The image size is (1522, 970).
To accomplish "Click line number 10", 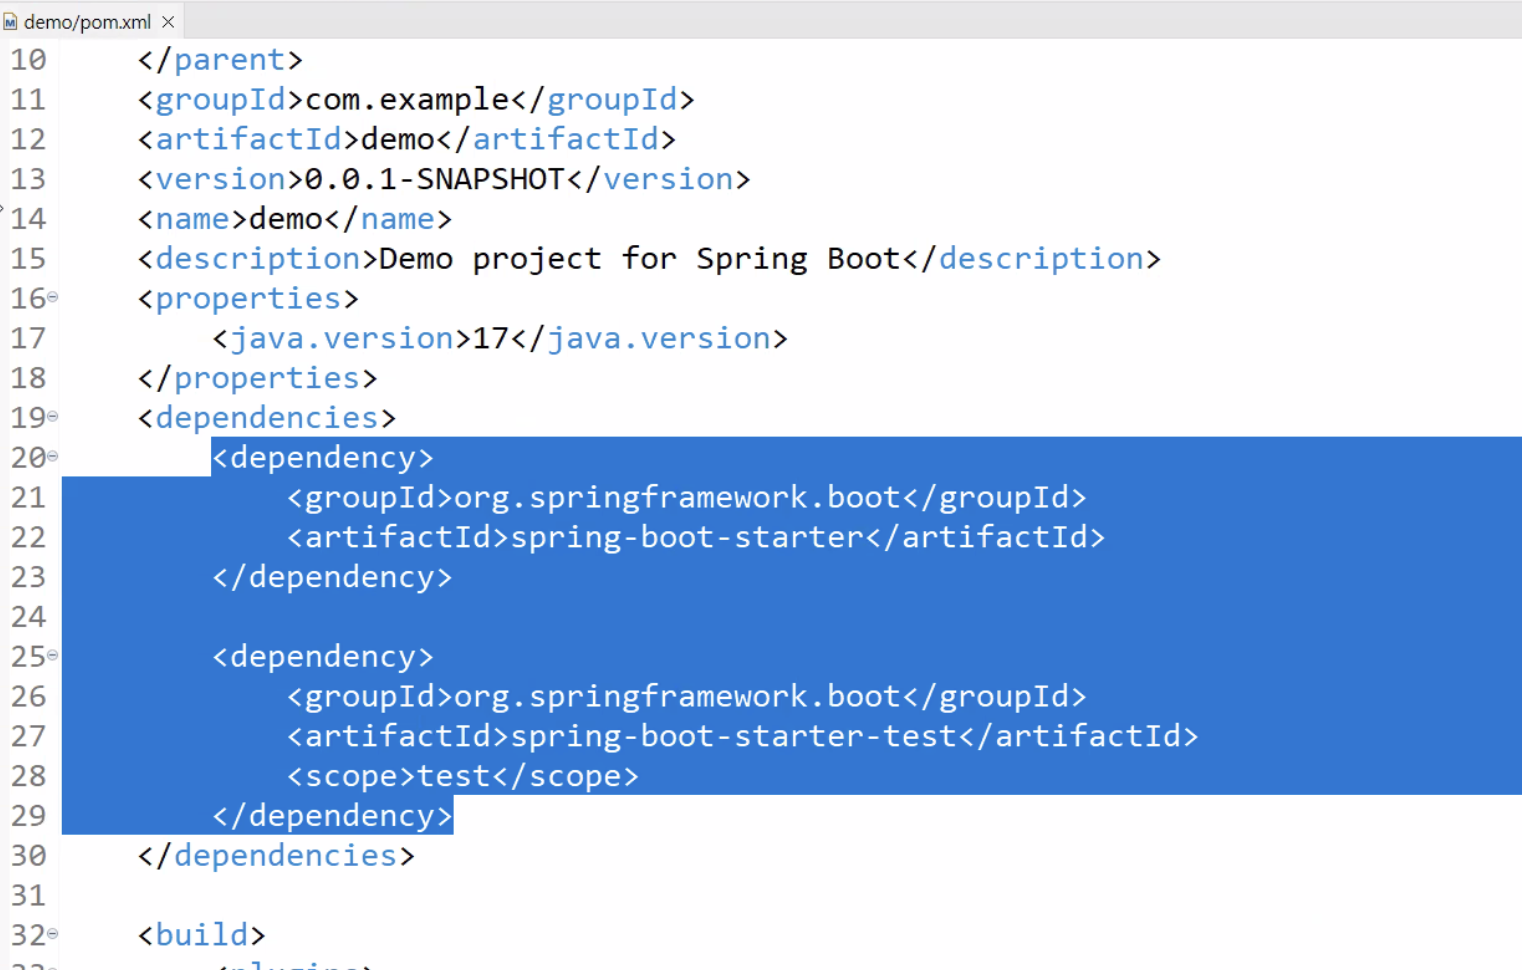I will tap(28, 60).
